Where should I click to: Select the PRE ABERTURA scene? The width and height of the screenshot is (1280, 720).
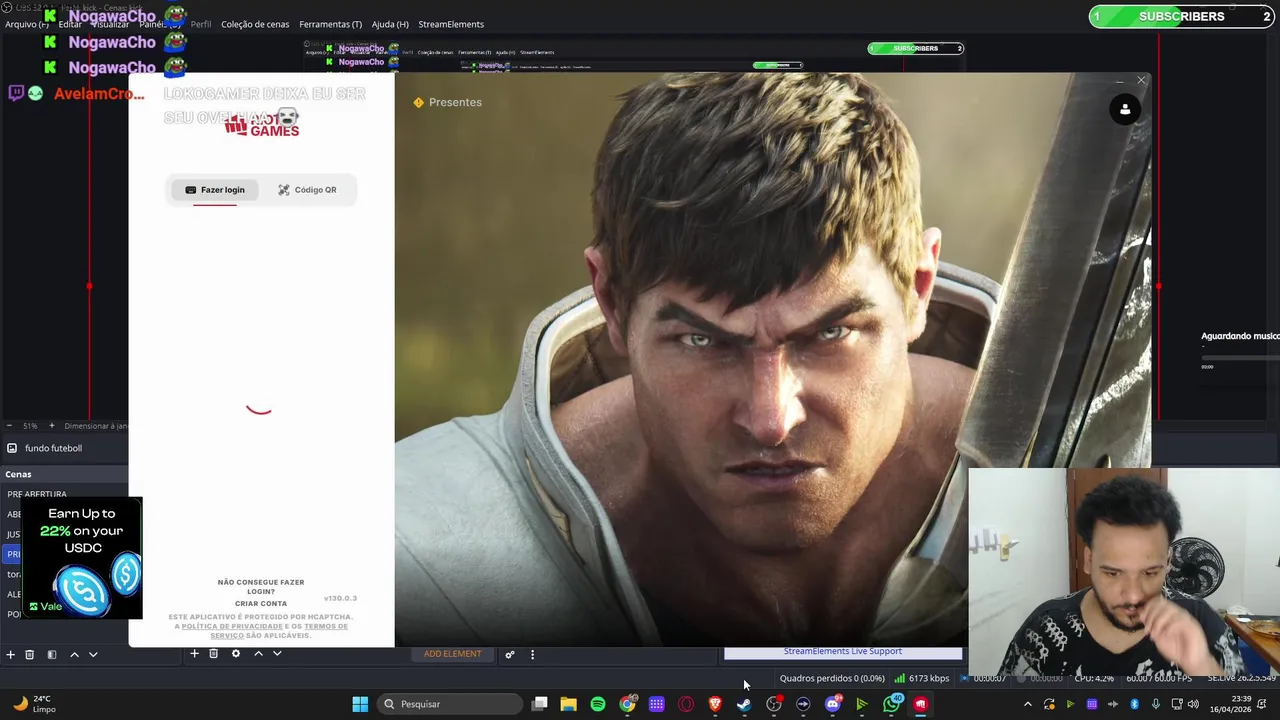[x=37, y=494]
